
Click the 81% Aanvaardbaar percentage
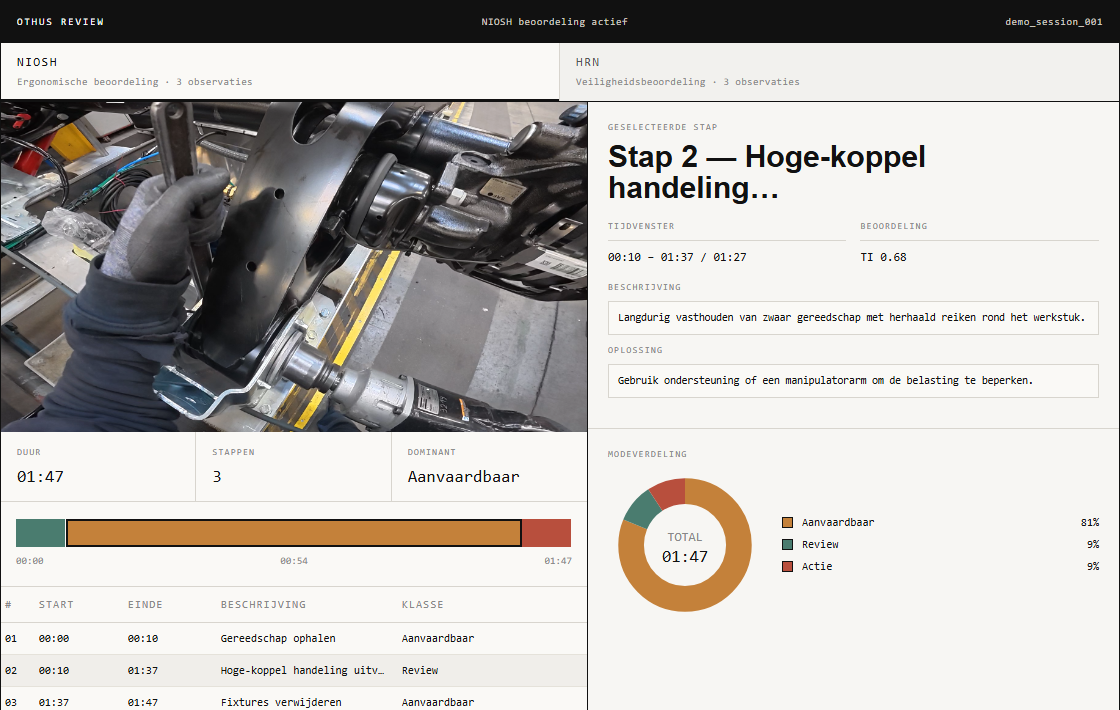point(1090,522)
